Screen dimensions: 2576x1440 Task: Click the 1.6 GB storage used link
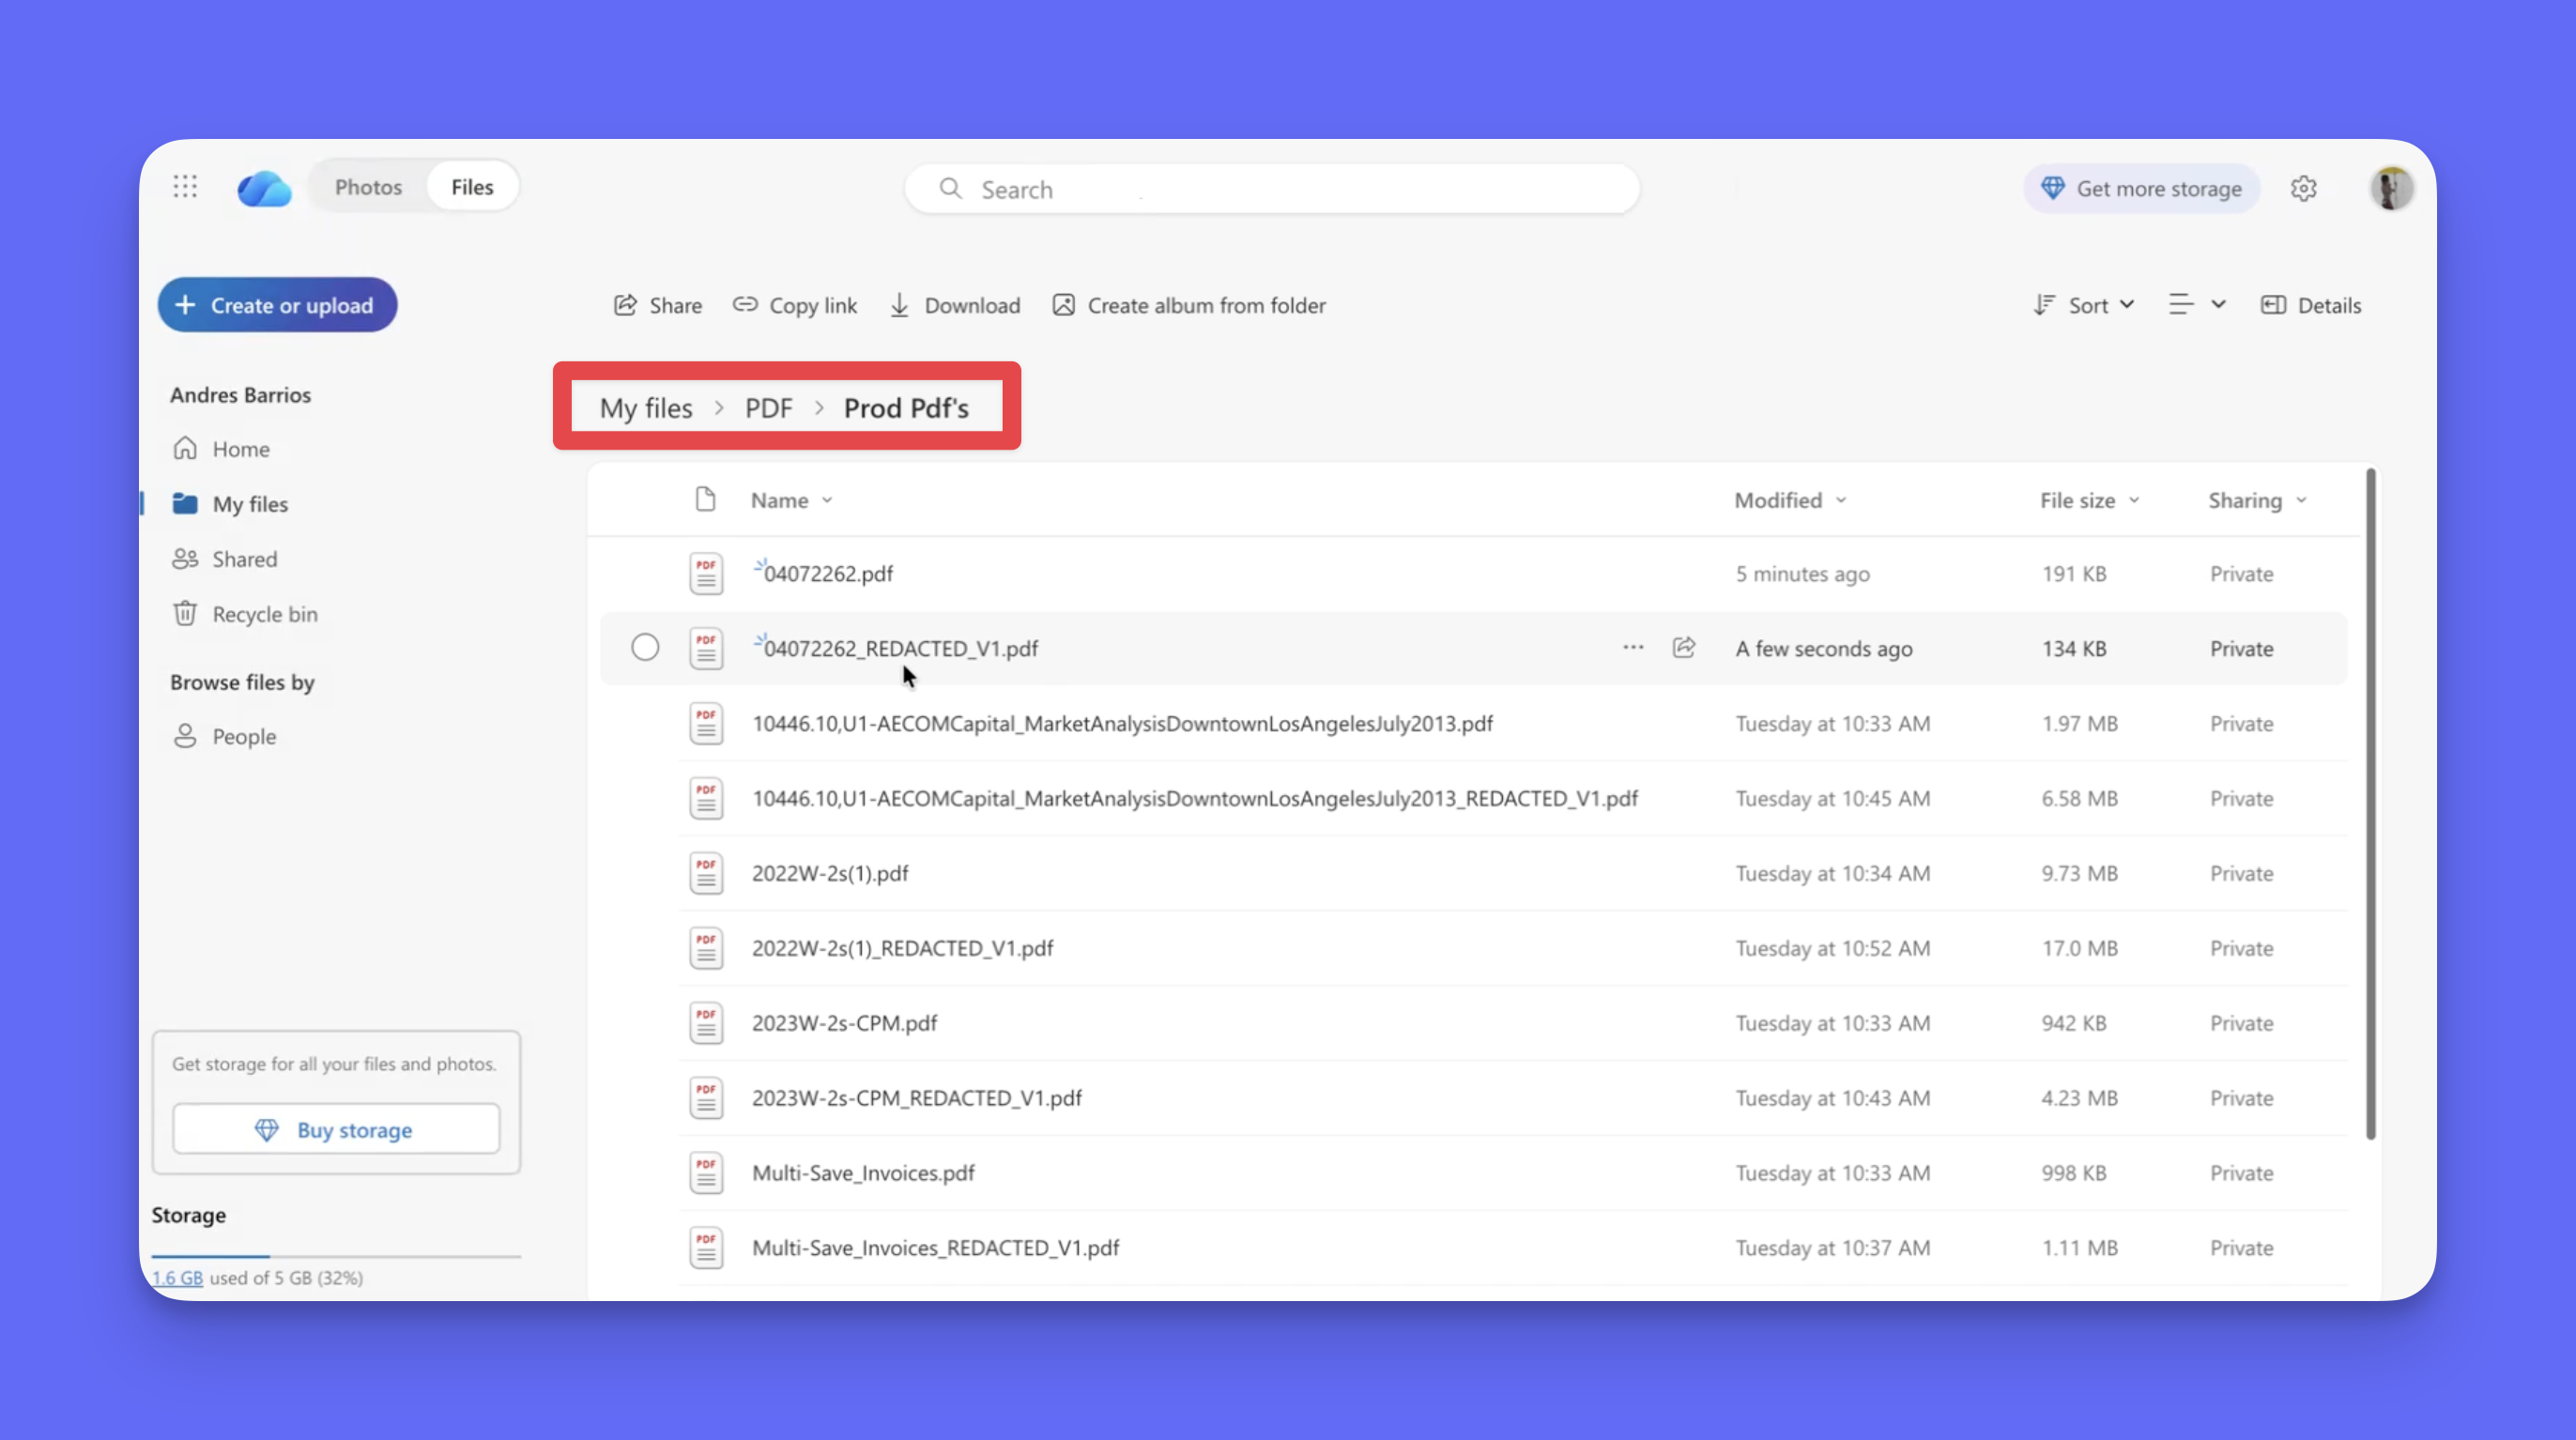point(177,1277)
